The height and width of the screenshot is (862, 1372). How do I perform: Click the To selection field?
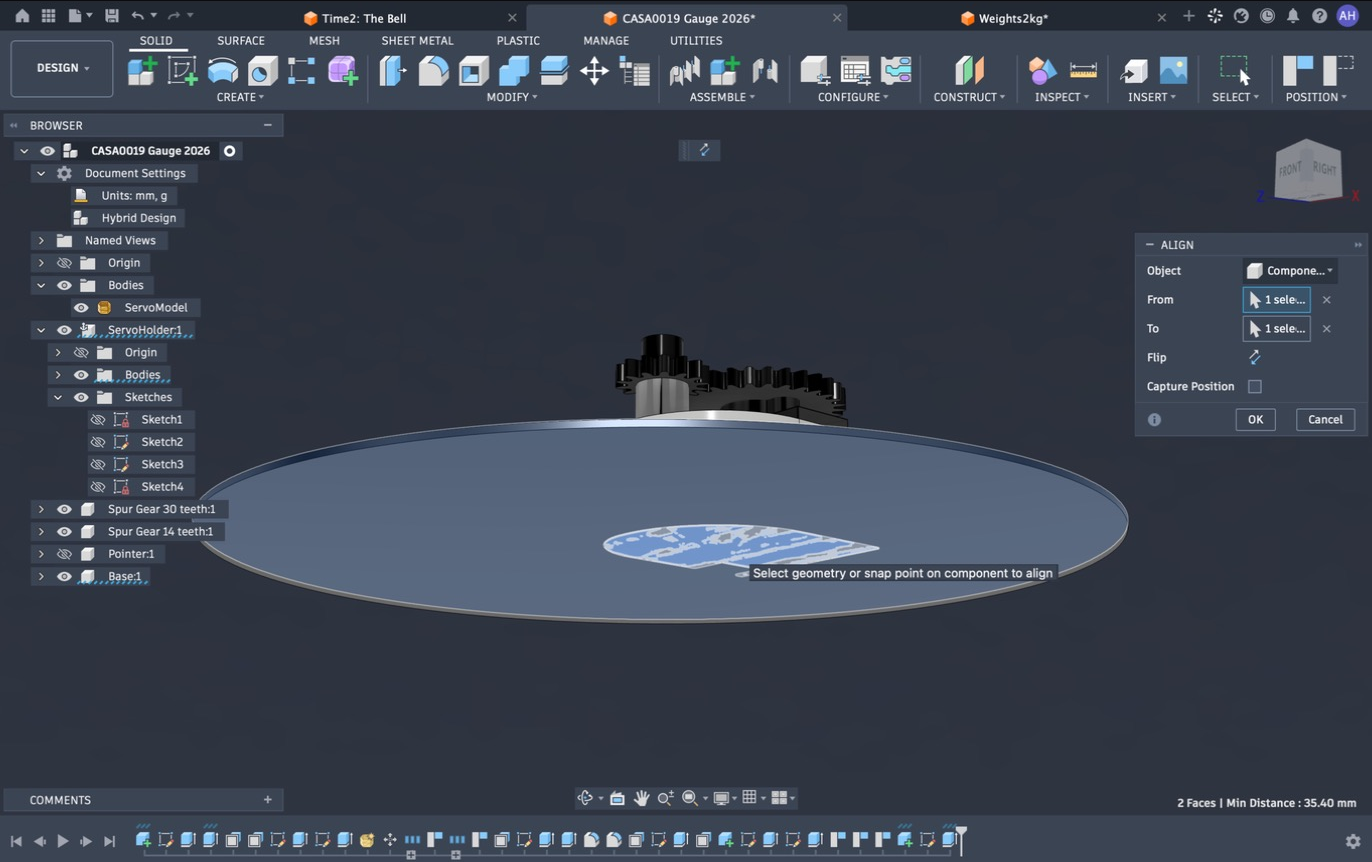point(1276,329)
